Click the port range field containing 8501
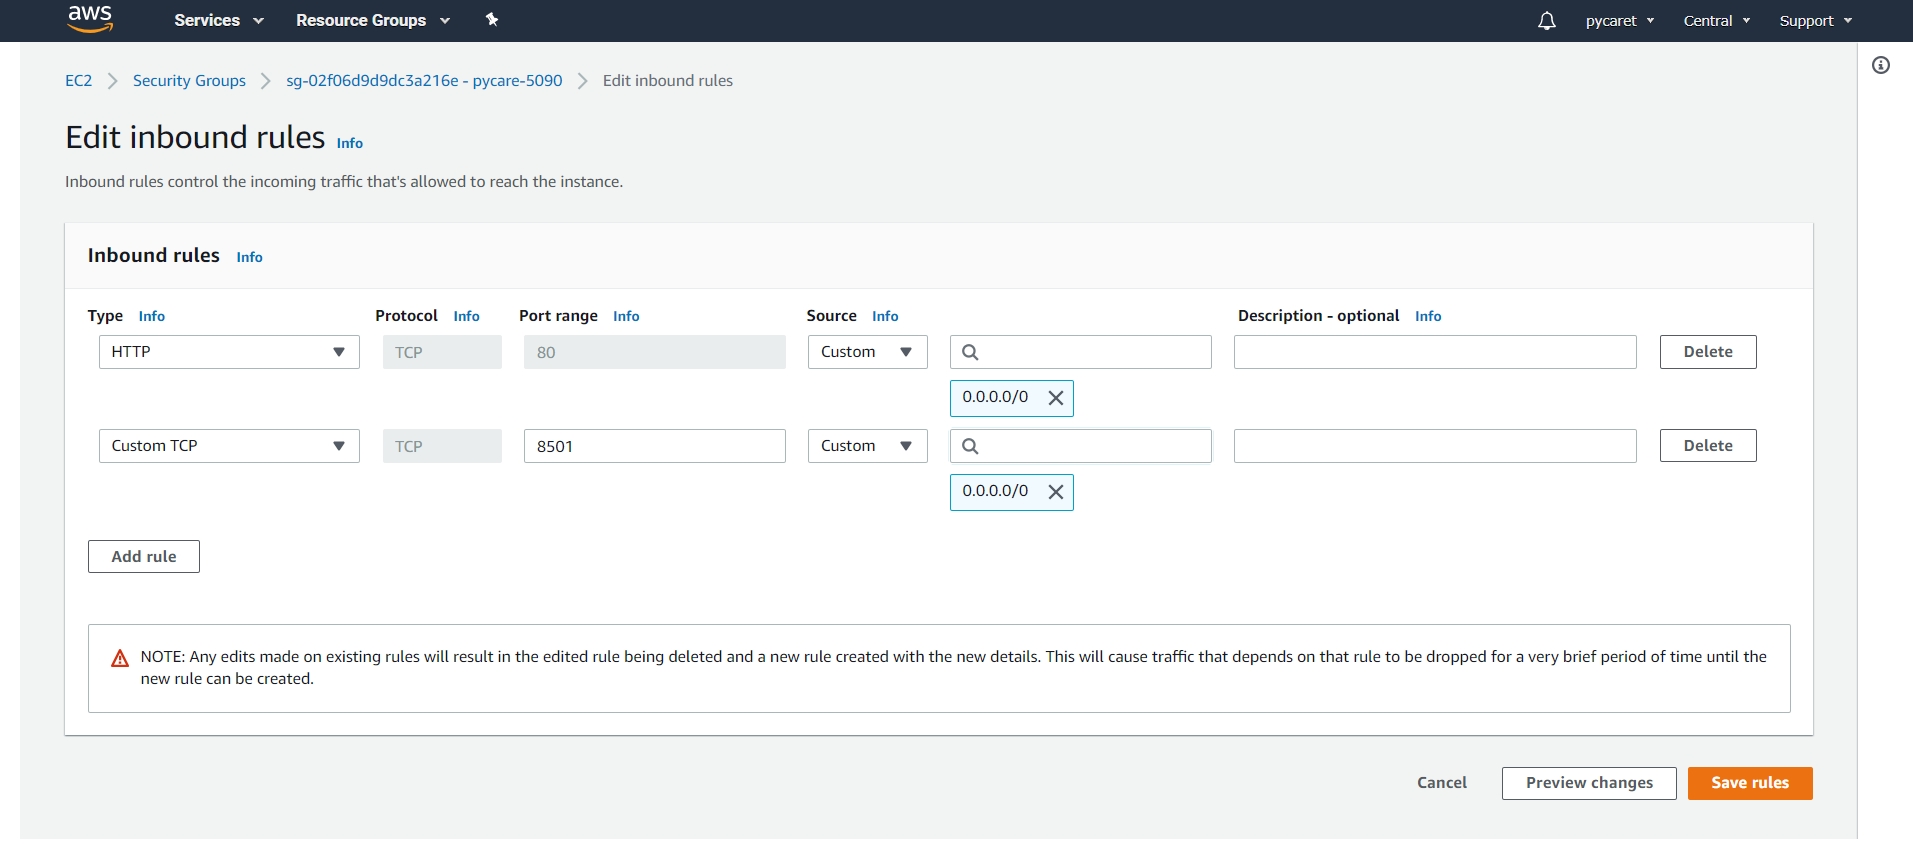Viewport: 1913px width, 863px height. click(x=654, y=446)
